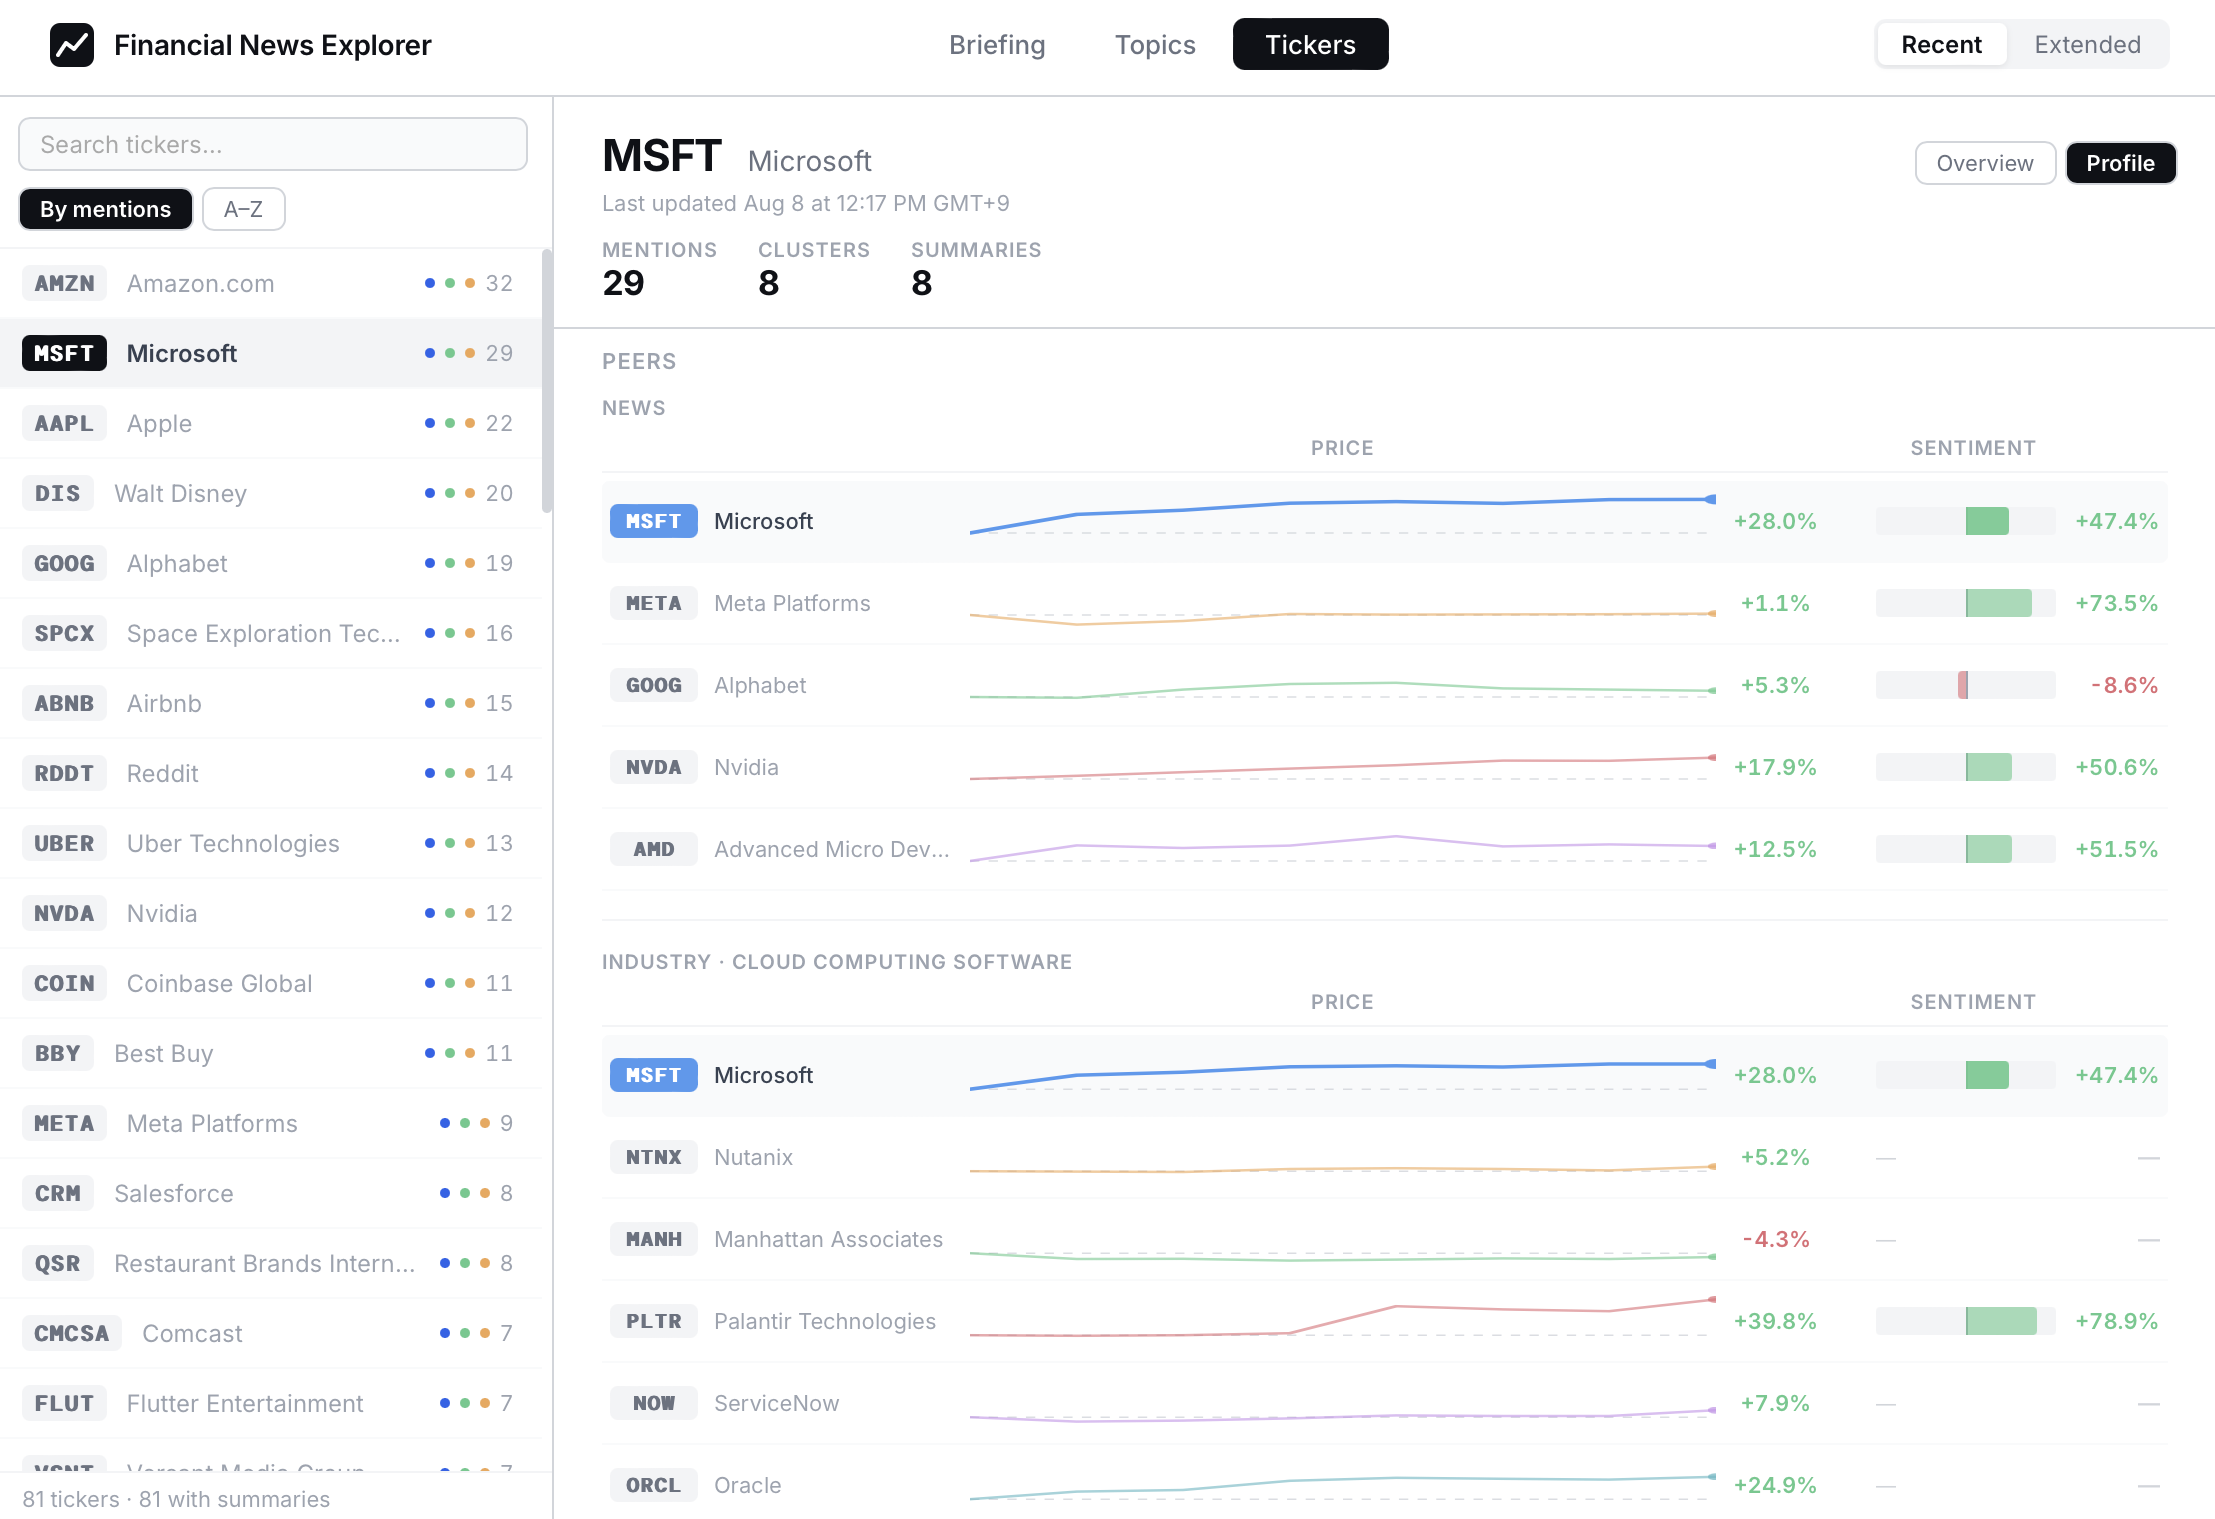Open NTNX Nutanix industry row

pyautogui.click(x=1385, y=1157)
